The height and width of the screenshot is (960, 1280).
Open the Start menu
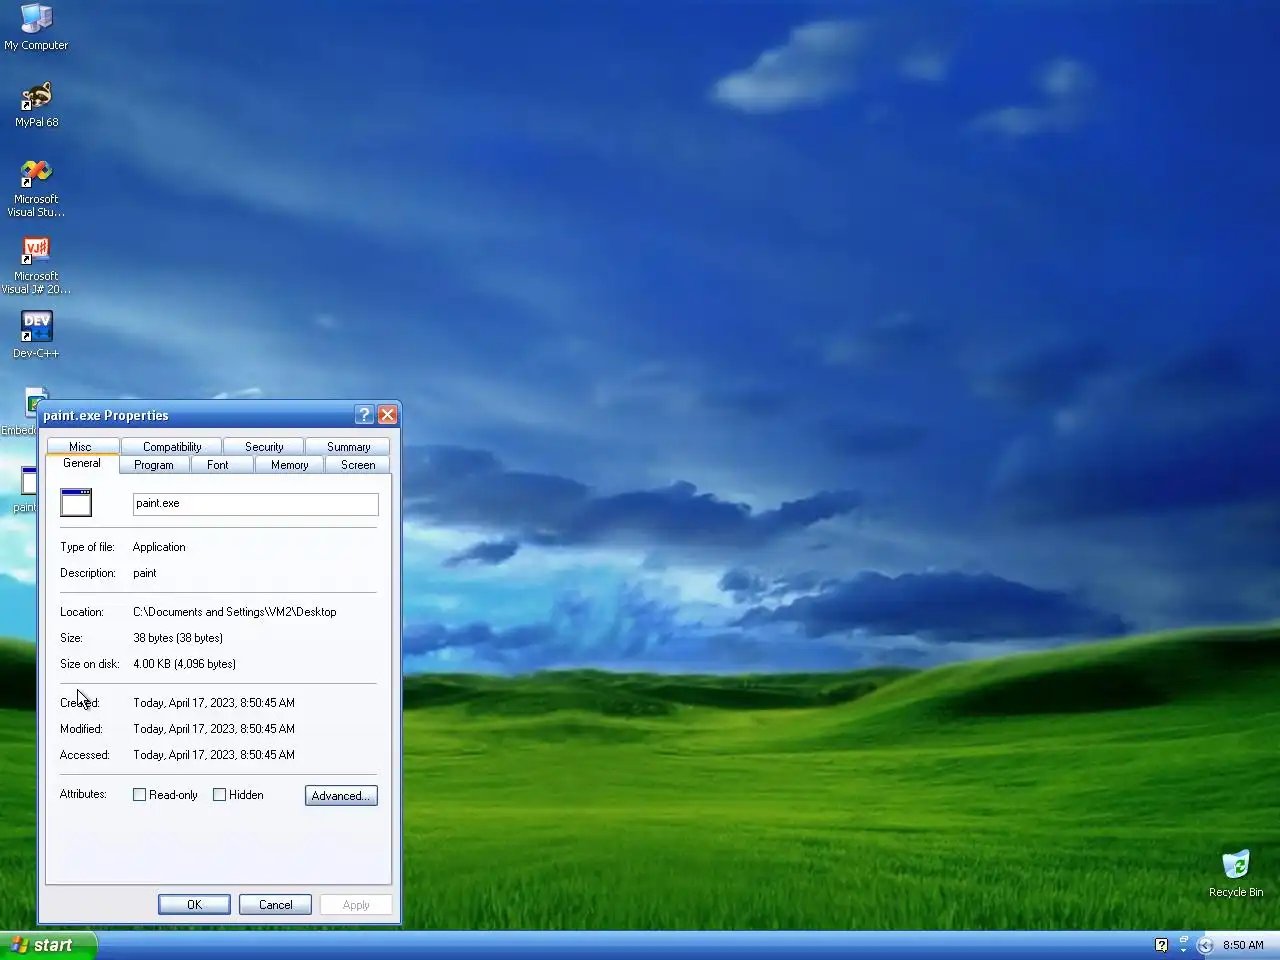click(x=48, y=945)
